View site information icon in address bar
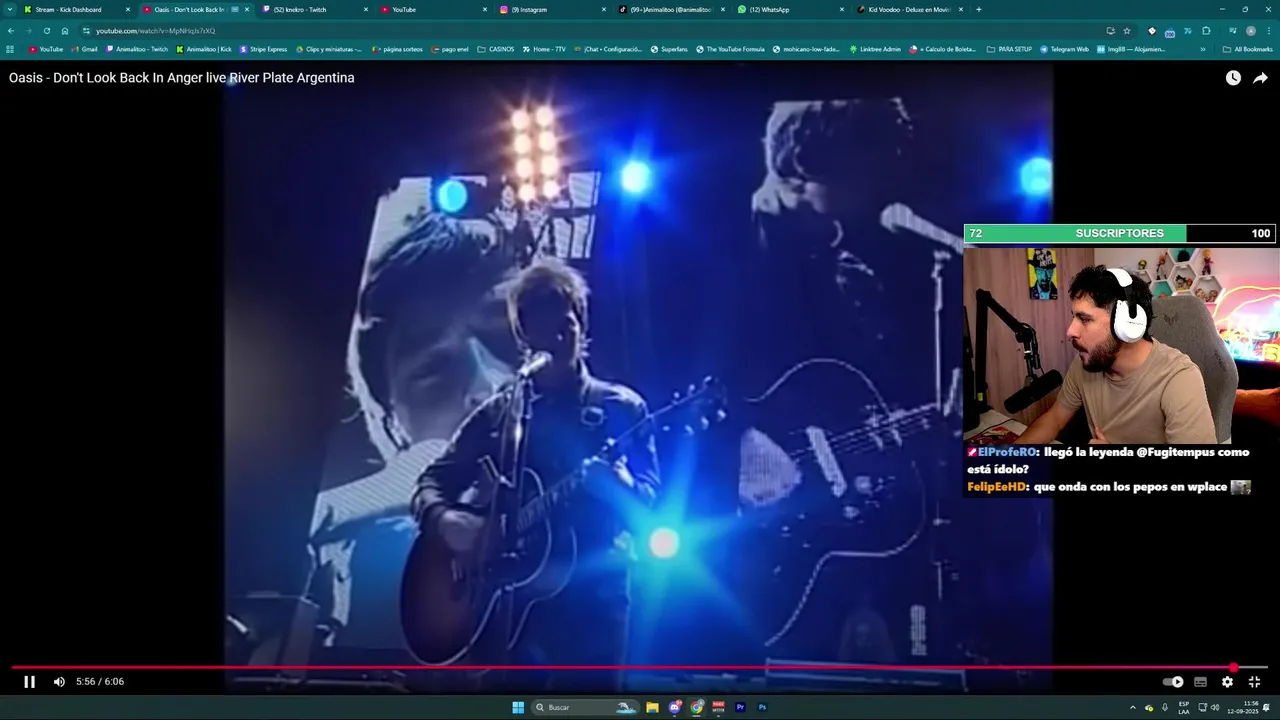This screenshot has width=1280, height=720. 86,31
